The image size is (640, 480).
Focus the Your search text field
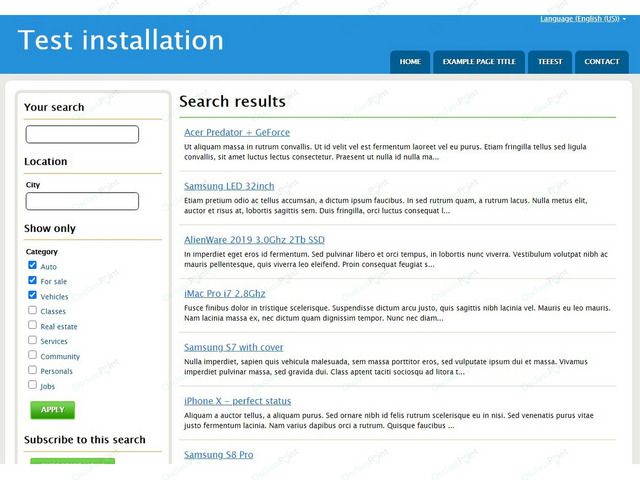(82, 134)
